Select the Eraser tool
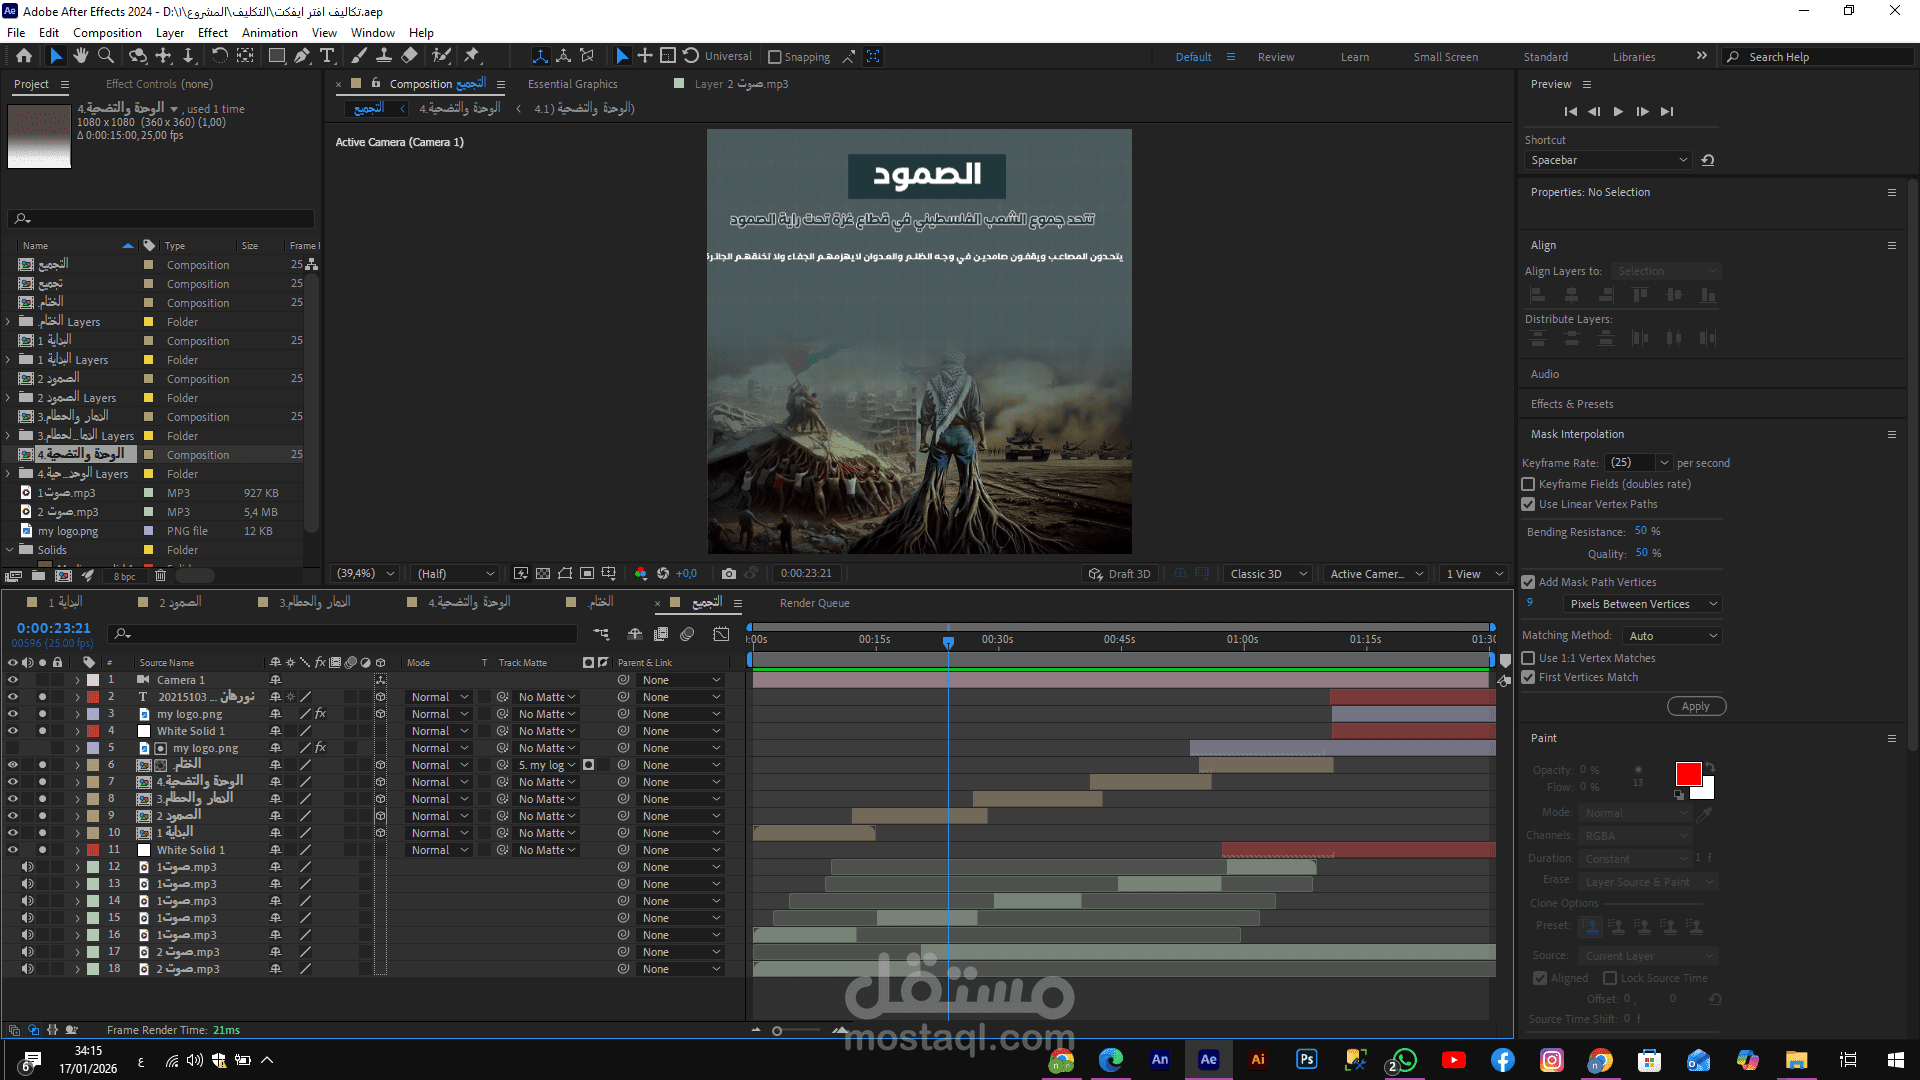1920x1080 pixels. coord(410,56)
